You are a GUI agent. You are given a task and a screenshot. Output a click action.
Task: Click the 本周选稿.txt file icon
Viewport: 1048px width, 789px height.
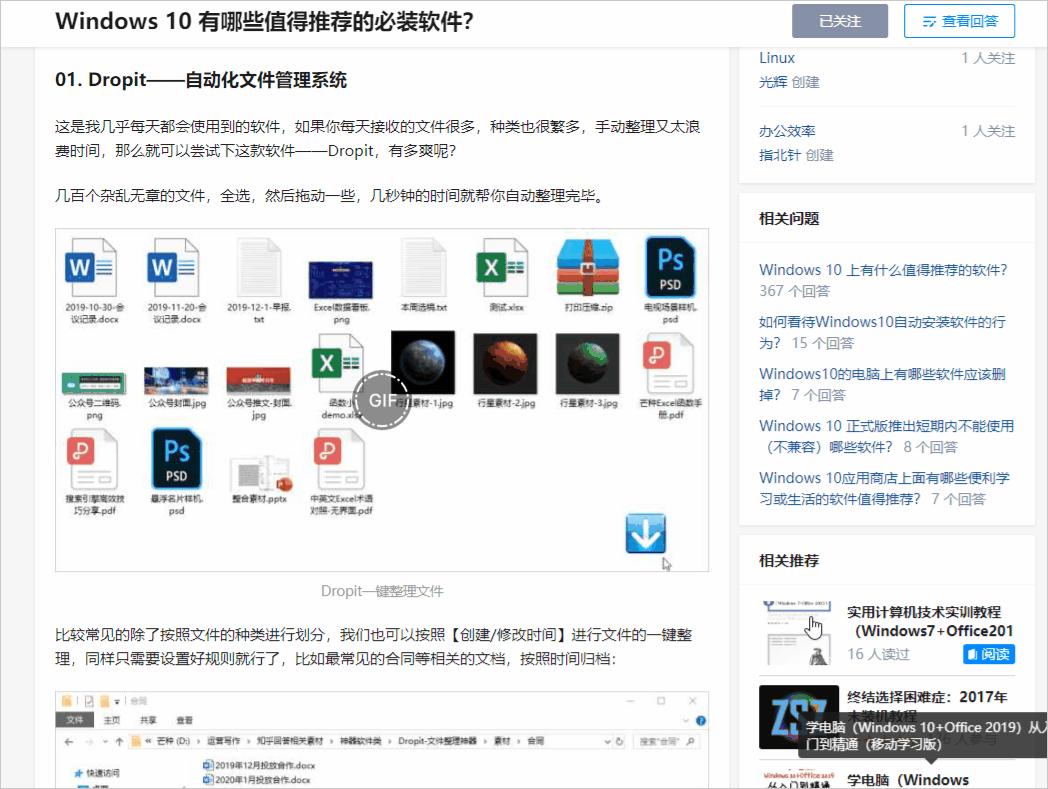click(423, 267)
